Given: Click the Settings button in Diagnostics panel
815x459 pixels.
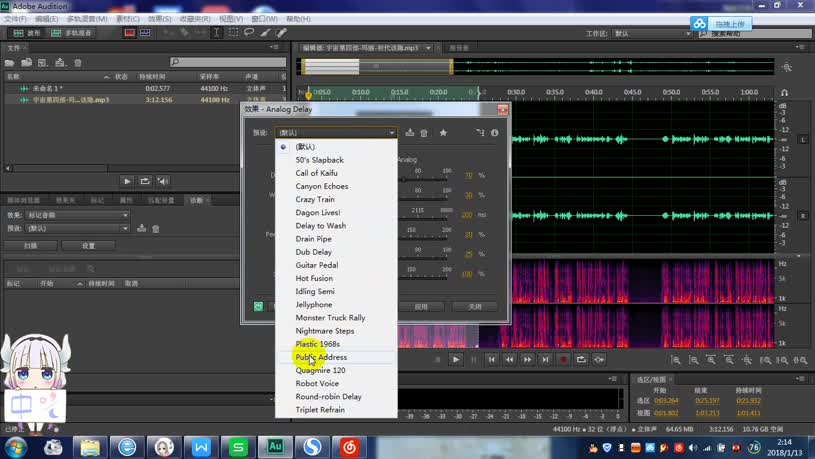Looking at the screenshot, I should 88,245.
